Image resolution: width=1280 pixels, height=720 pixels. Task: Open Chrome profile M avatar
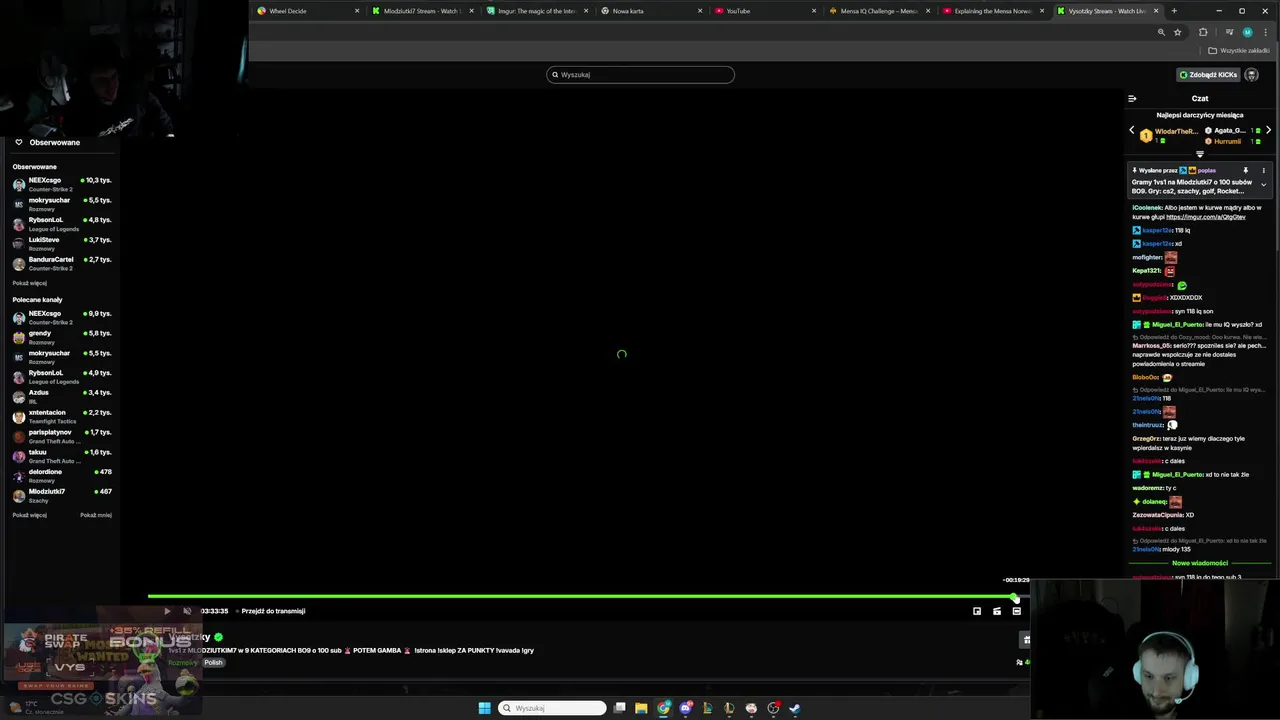pyautogui.click(x=1247, y=32)
